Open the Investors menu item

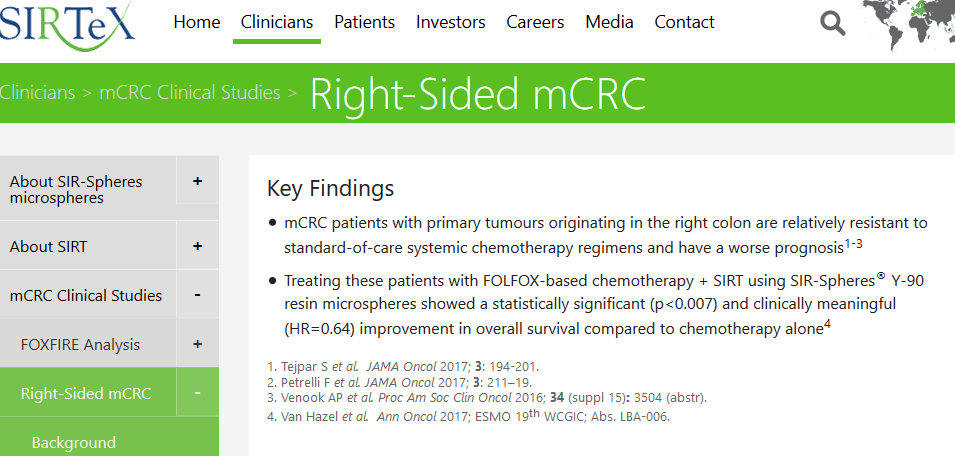tap(451, 23)
